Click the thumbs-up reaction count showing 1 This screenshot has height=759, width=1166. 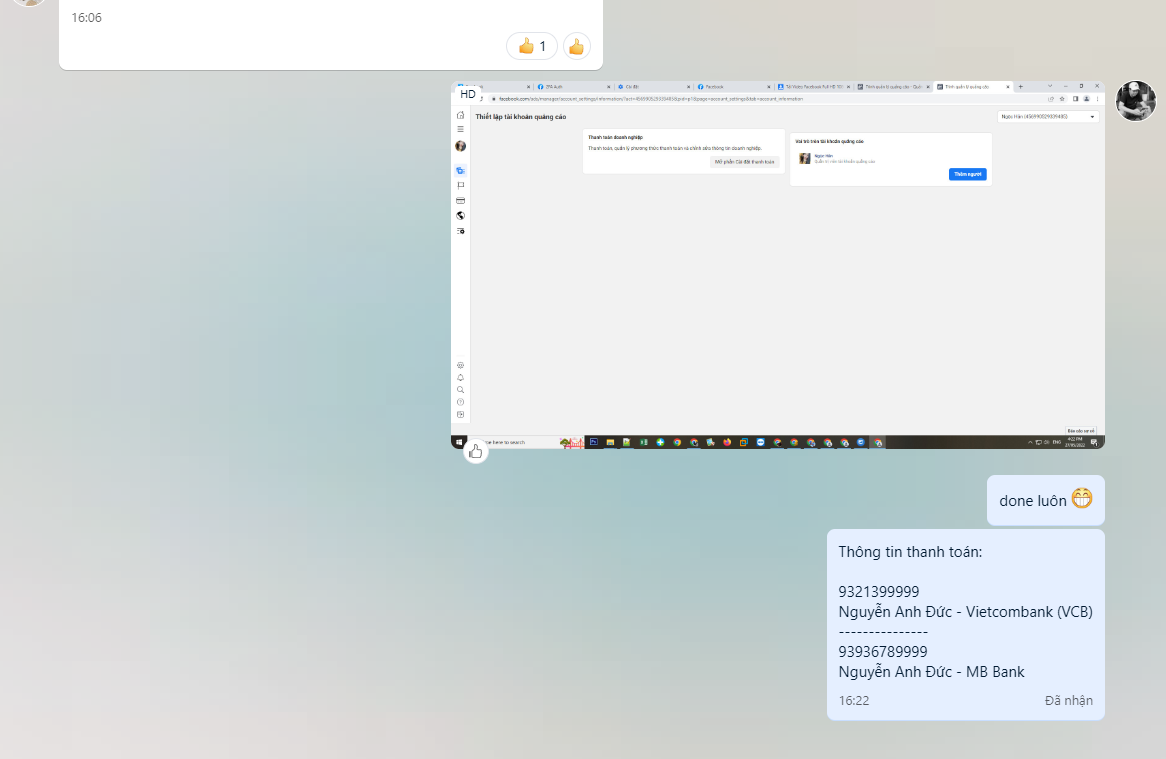pos(532,46)
